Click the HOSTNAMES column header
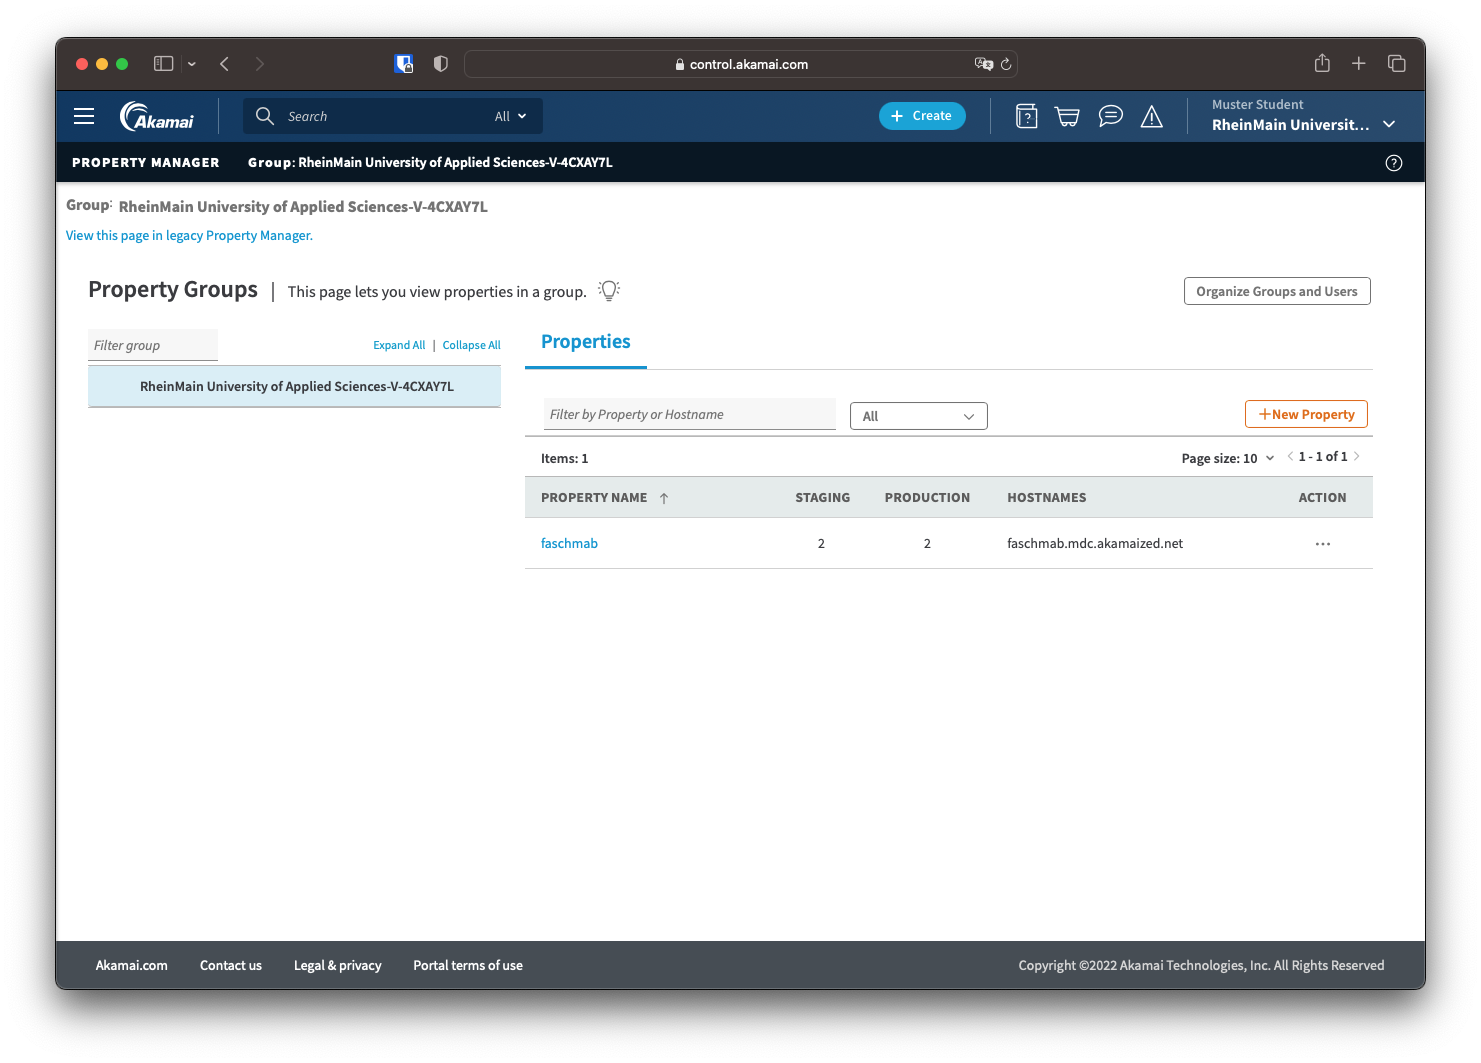 [x=1047, y=497]
